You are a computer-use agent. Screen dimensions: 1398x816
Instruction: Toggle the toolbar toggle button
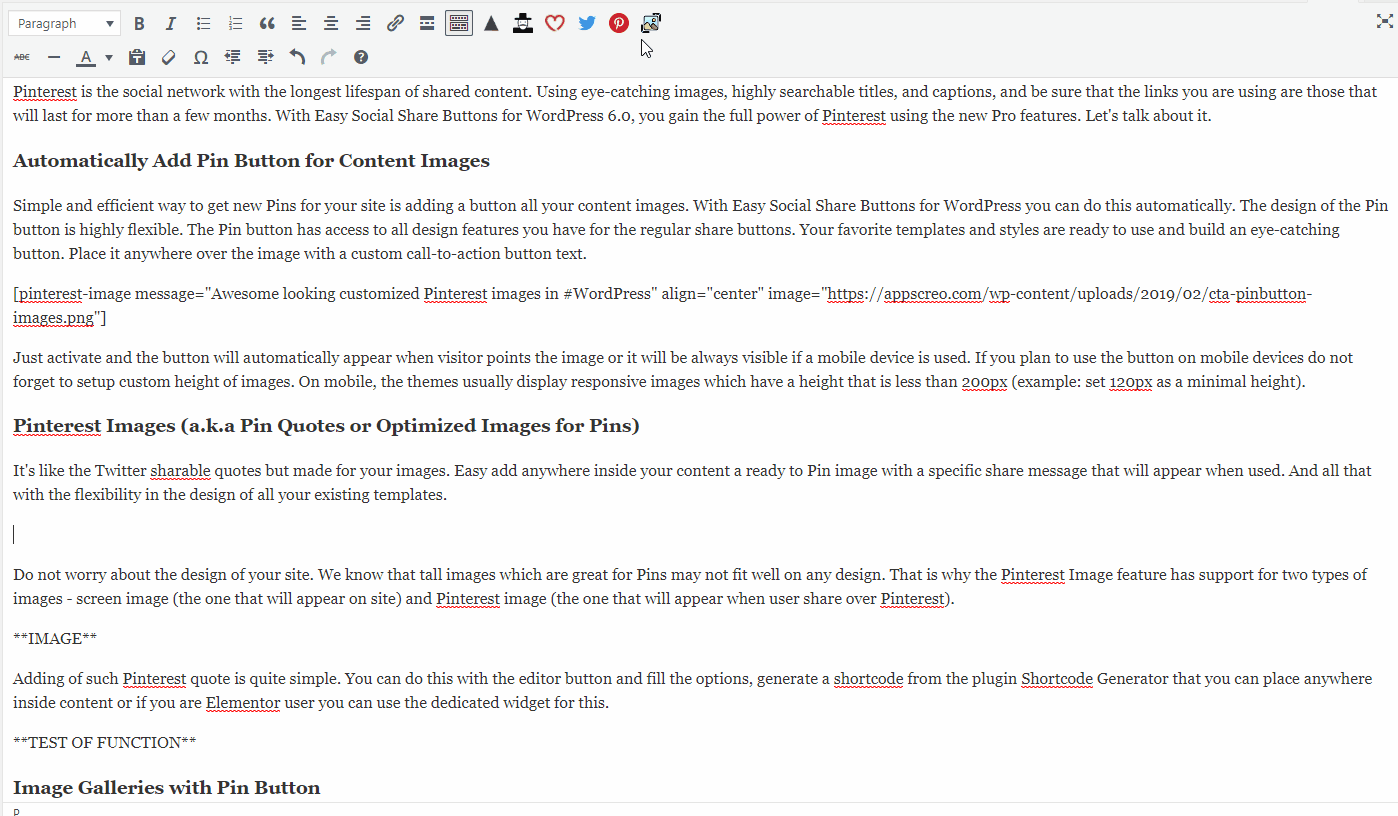[x=459, y=23]
